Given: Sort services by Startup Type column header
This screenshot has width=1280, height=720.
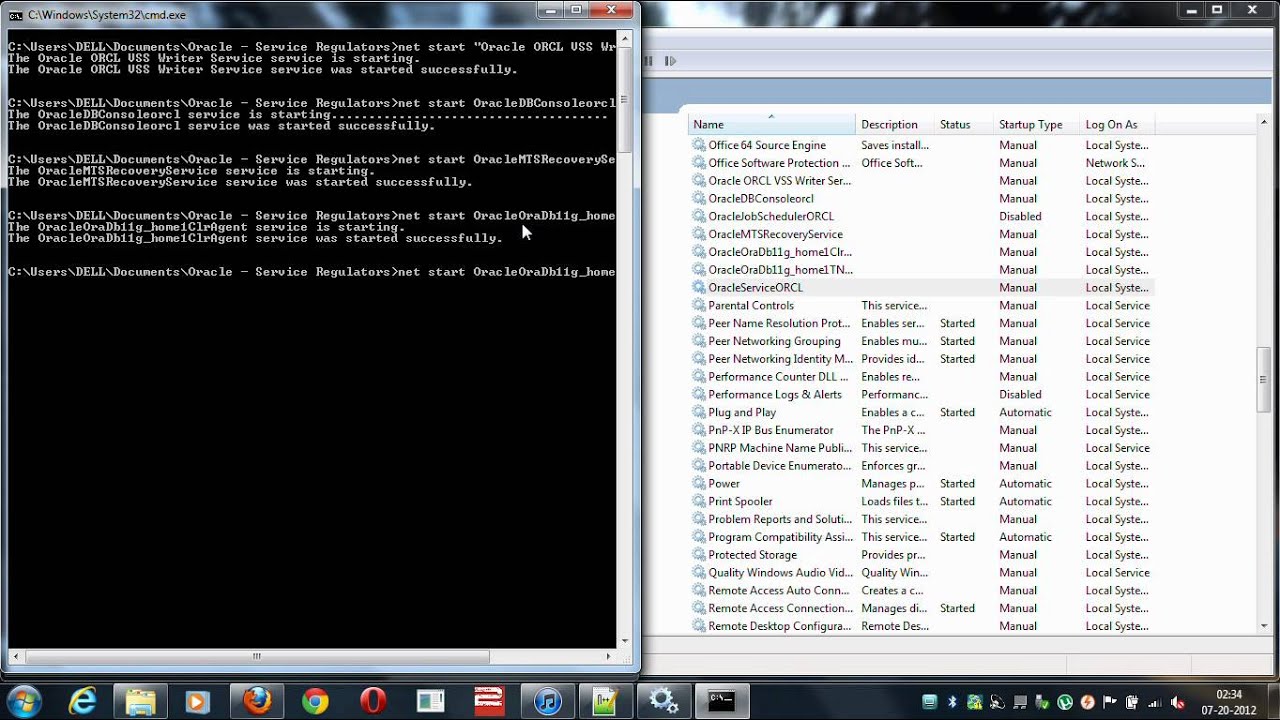Looking at the screenshot, I should pyautogui.click(x=1036, y=124).
